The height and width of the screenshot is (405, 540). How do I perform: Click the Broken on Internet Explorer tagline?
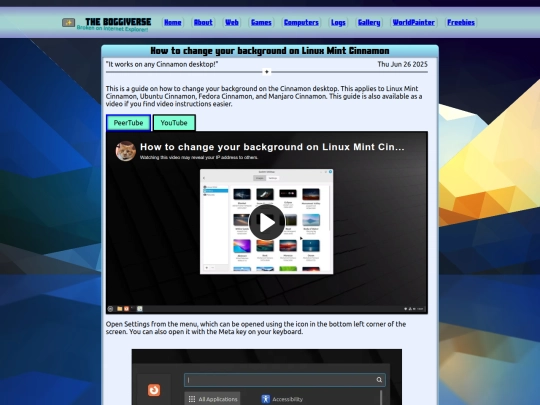(112, 29)
